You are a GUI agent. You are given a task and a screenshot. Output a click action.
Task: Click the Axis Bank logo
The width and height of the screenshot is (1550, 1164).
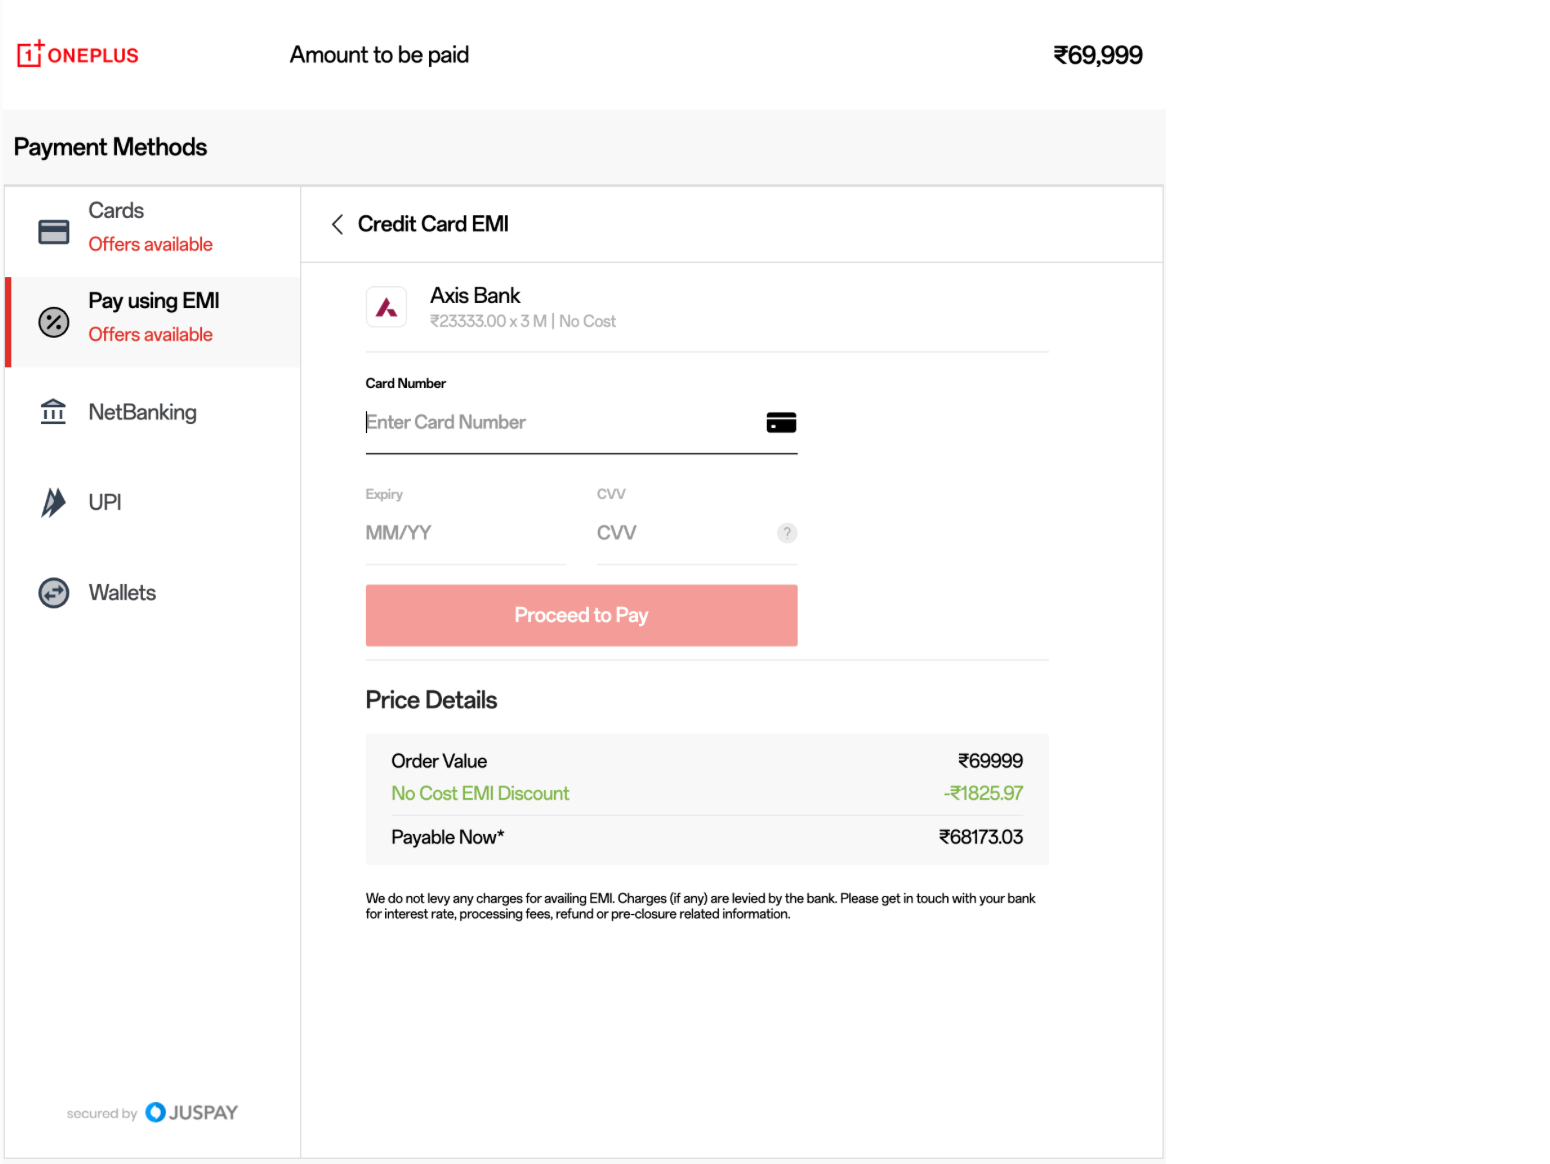[x=387, y=308]
